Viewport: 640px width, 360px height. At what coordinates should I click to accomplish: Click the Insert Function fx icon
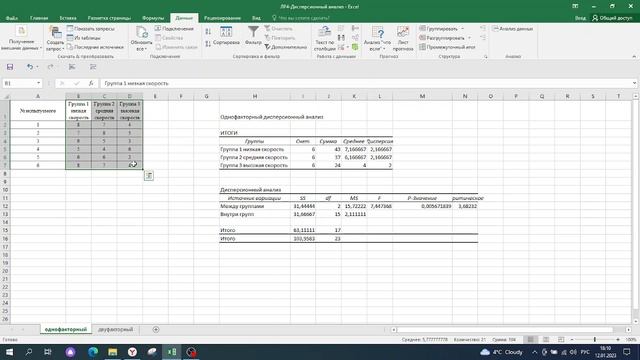tap(91, 83)
